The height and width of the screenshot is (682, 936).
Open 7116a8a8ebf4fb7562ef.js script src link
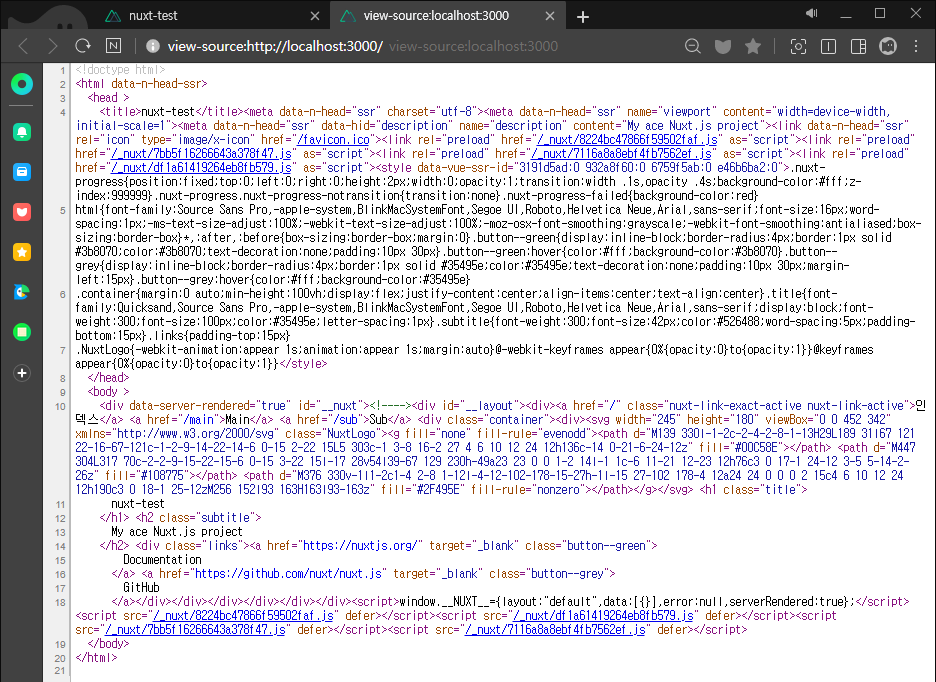point(555,630)
